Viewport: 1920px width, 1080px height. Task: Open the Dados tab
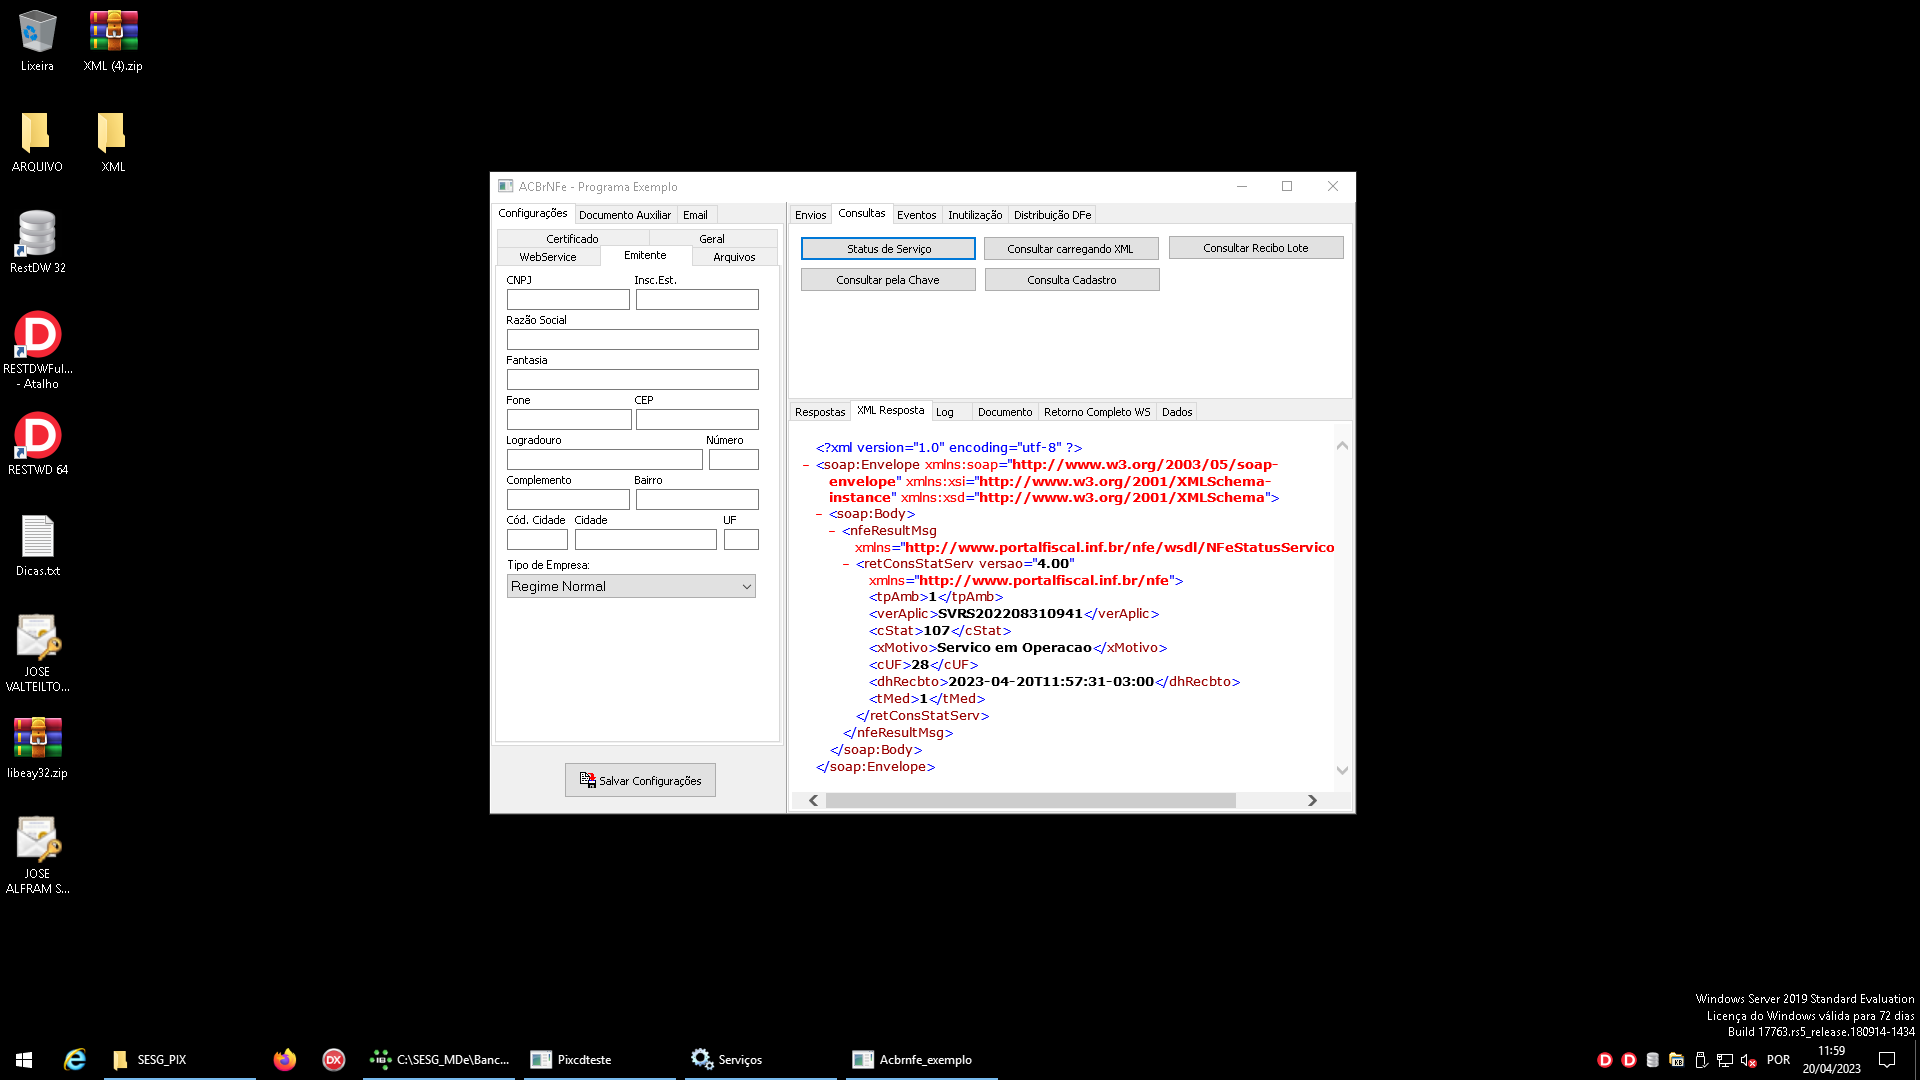click(1177, 412)
